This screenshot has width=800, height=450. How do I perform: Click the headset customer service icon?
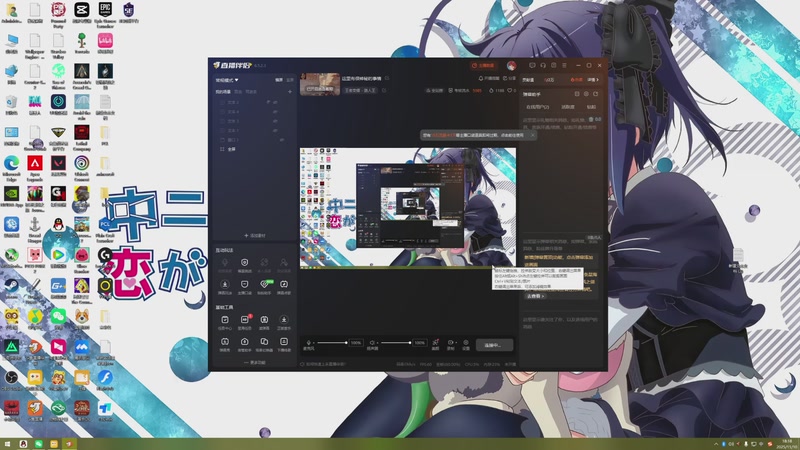[x=543, y=65]
